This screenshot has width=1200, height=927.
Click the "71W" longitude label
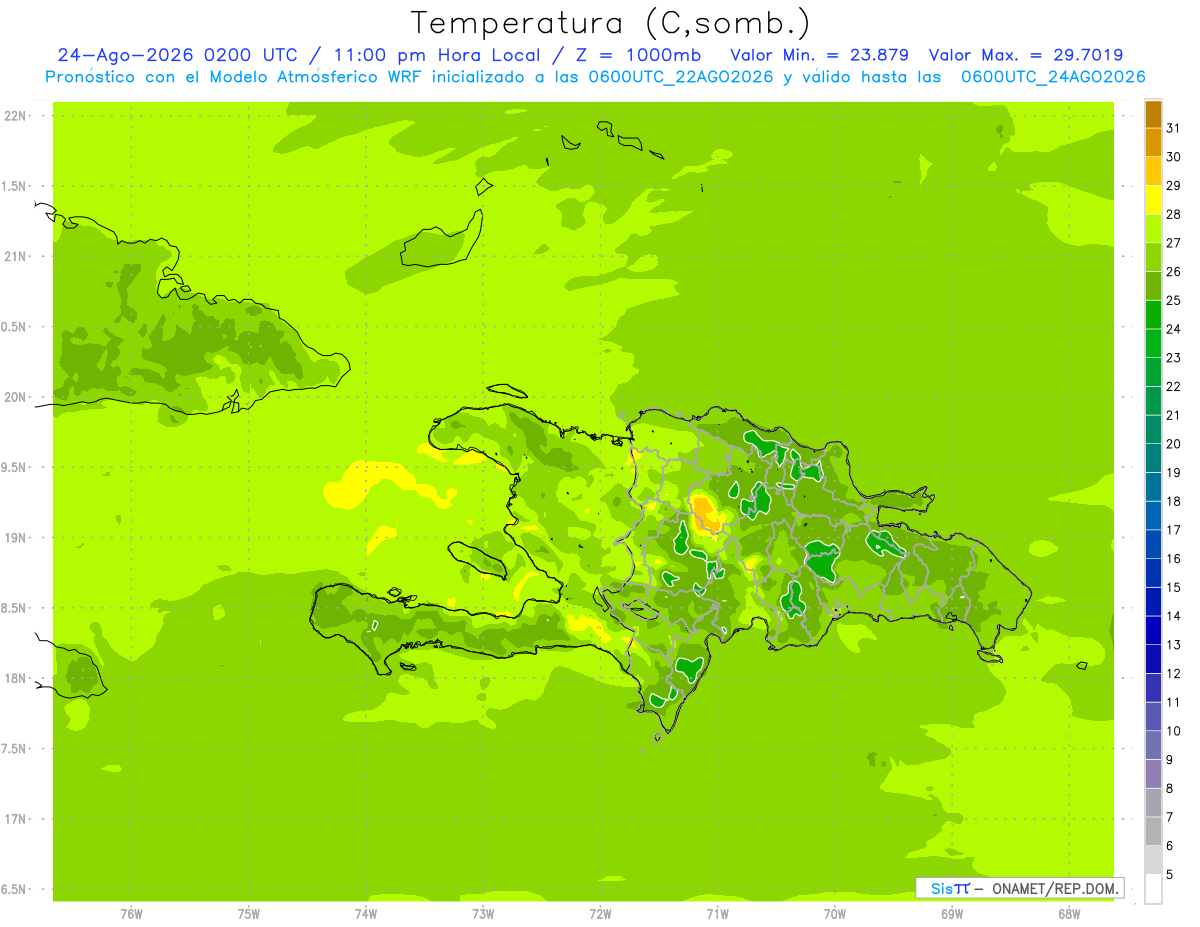pyautogui.click(x=717, y=914)
